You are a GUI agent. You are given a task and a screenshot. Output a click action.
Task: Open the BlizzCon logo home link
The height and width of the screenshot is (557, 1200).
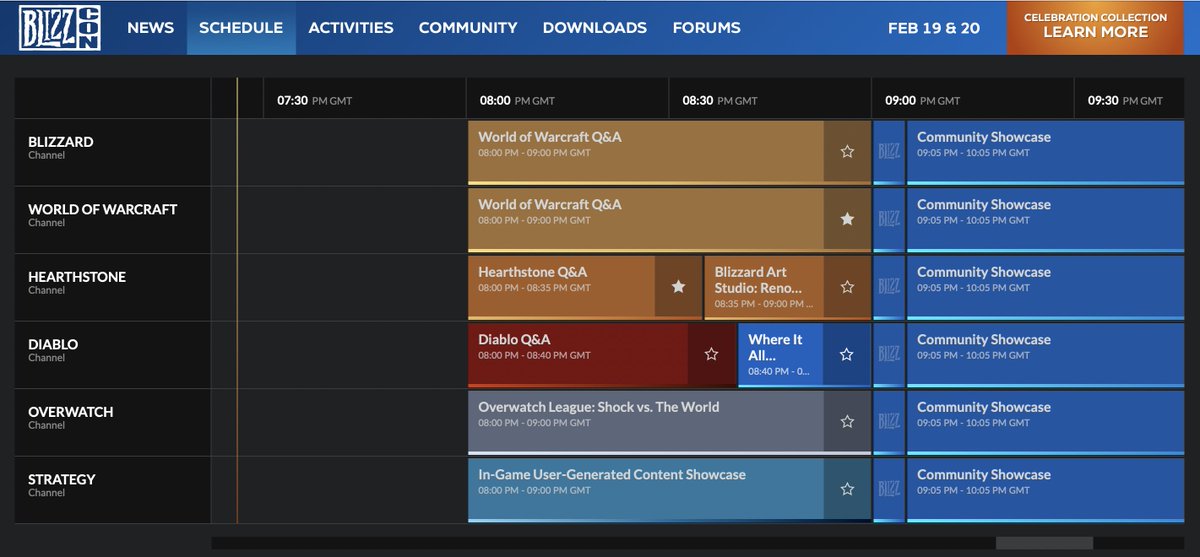pos(59,28)
